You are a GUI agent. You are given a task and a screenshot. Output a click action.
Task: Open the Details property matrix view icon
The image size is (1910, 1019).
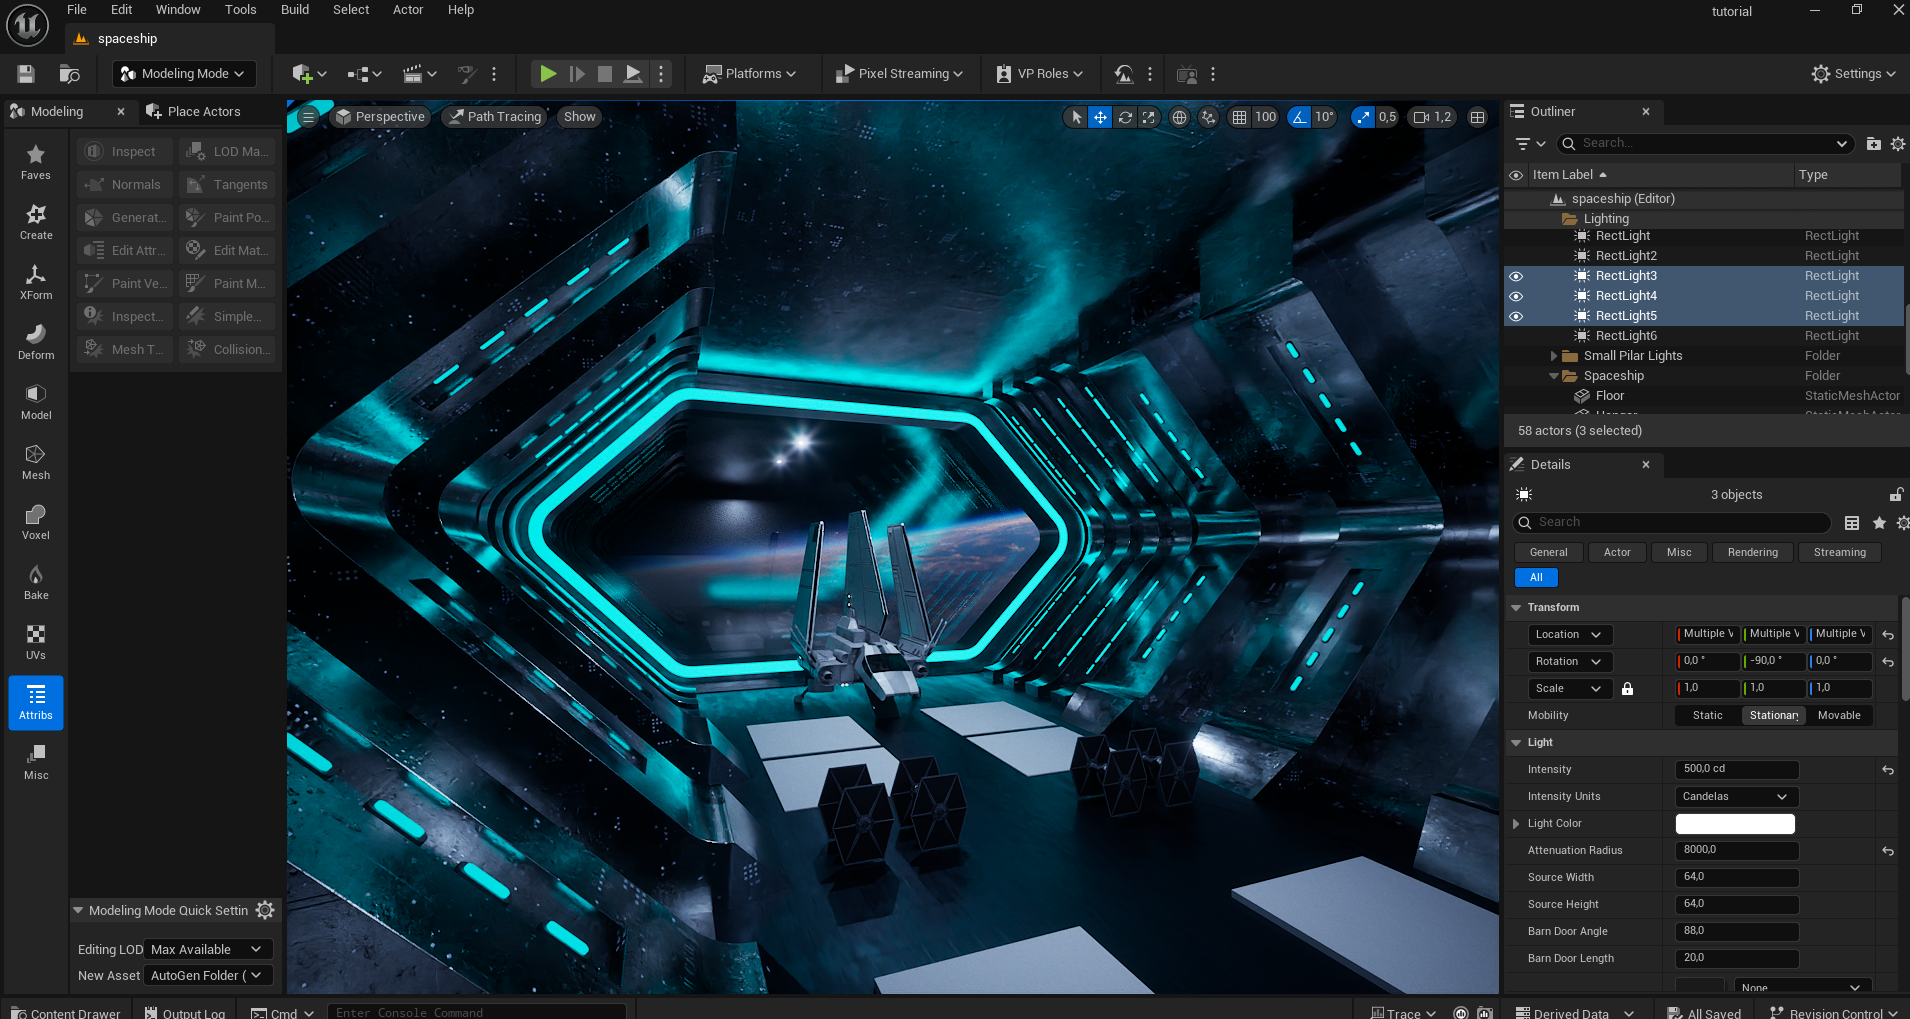click(x=1852, y=523)
